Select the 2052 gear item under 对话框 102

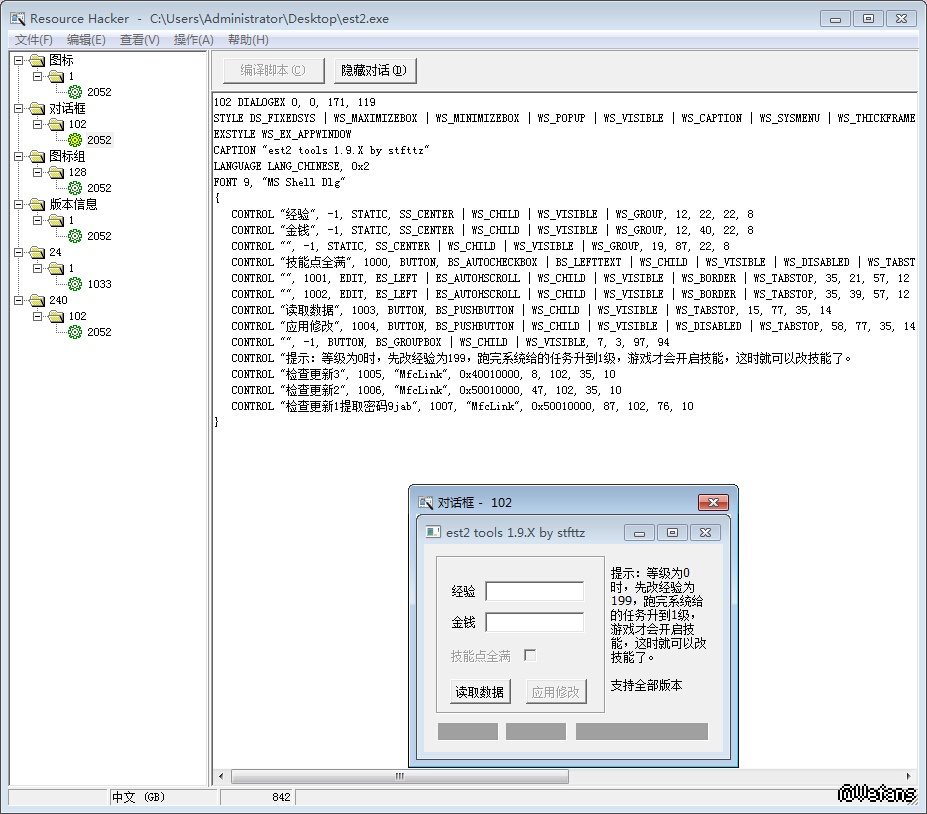(x=98, y=140)
